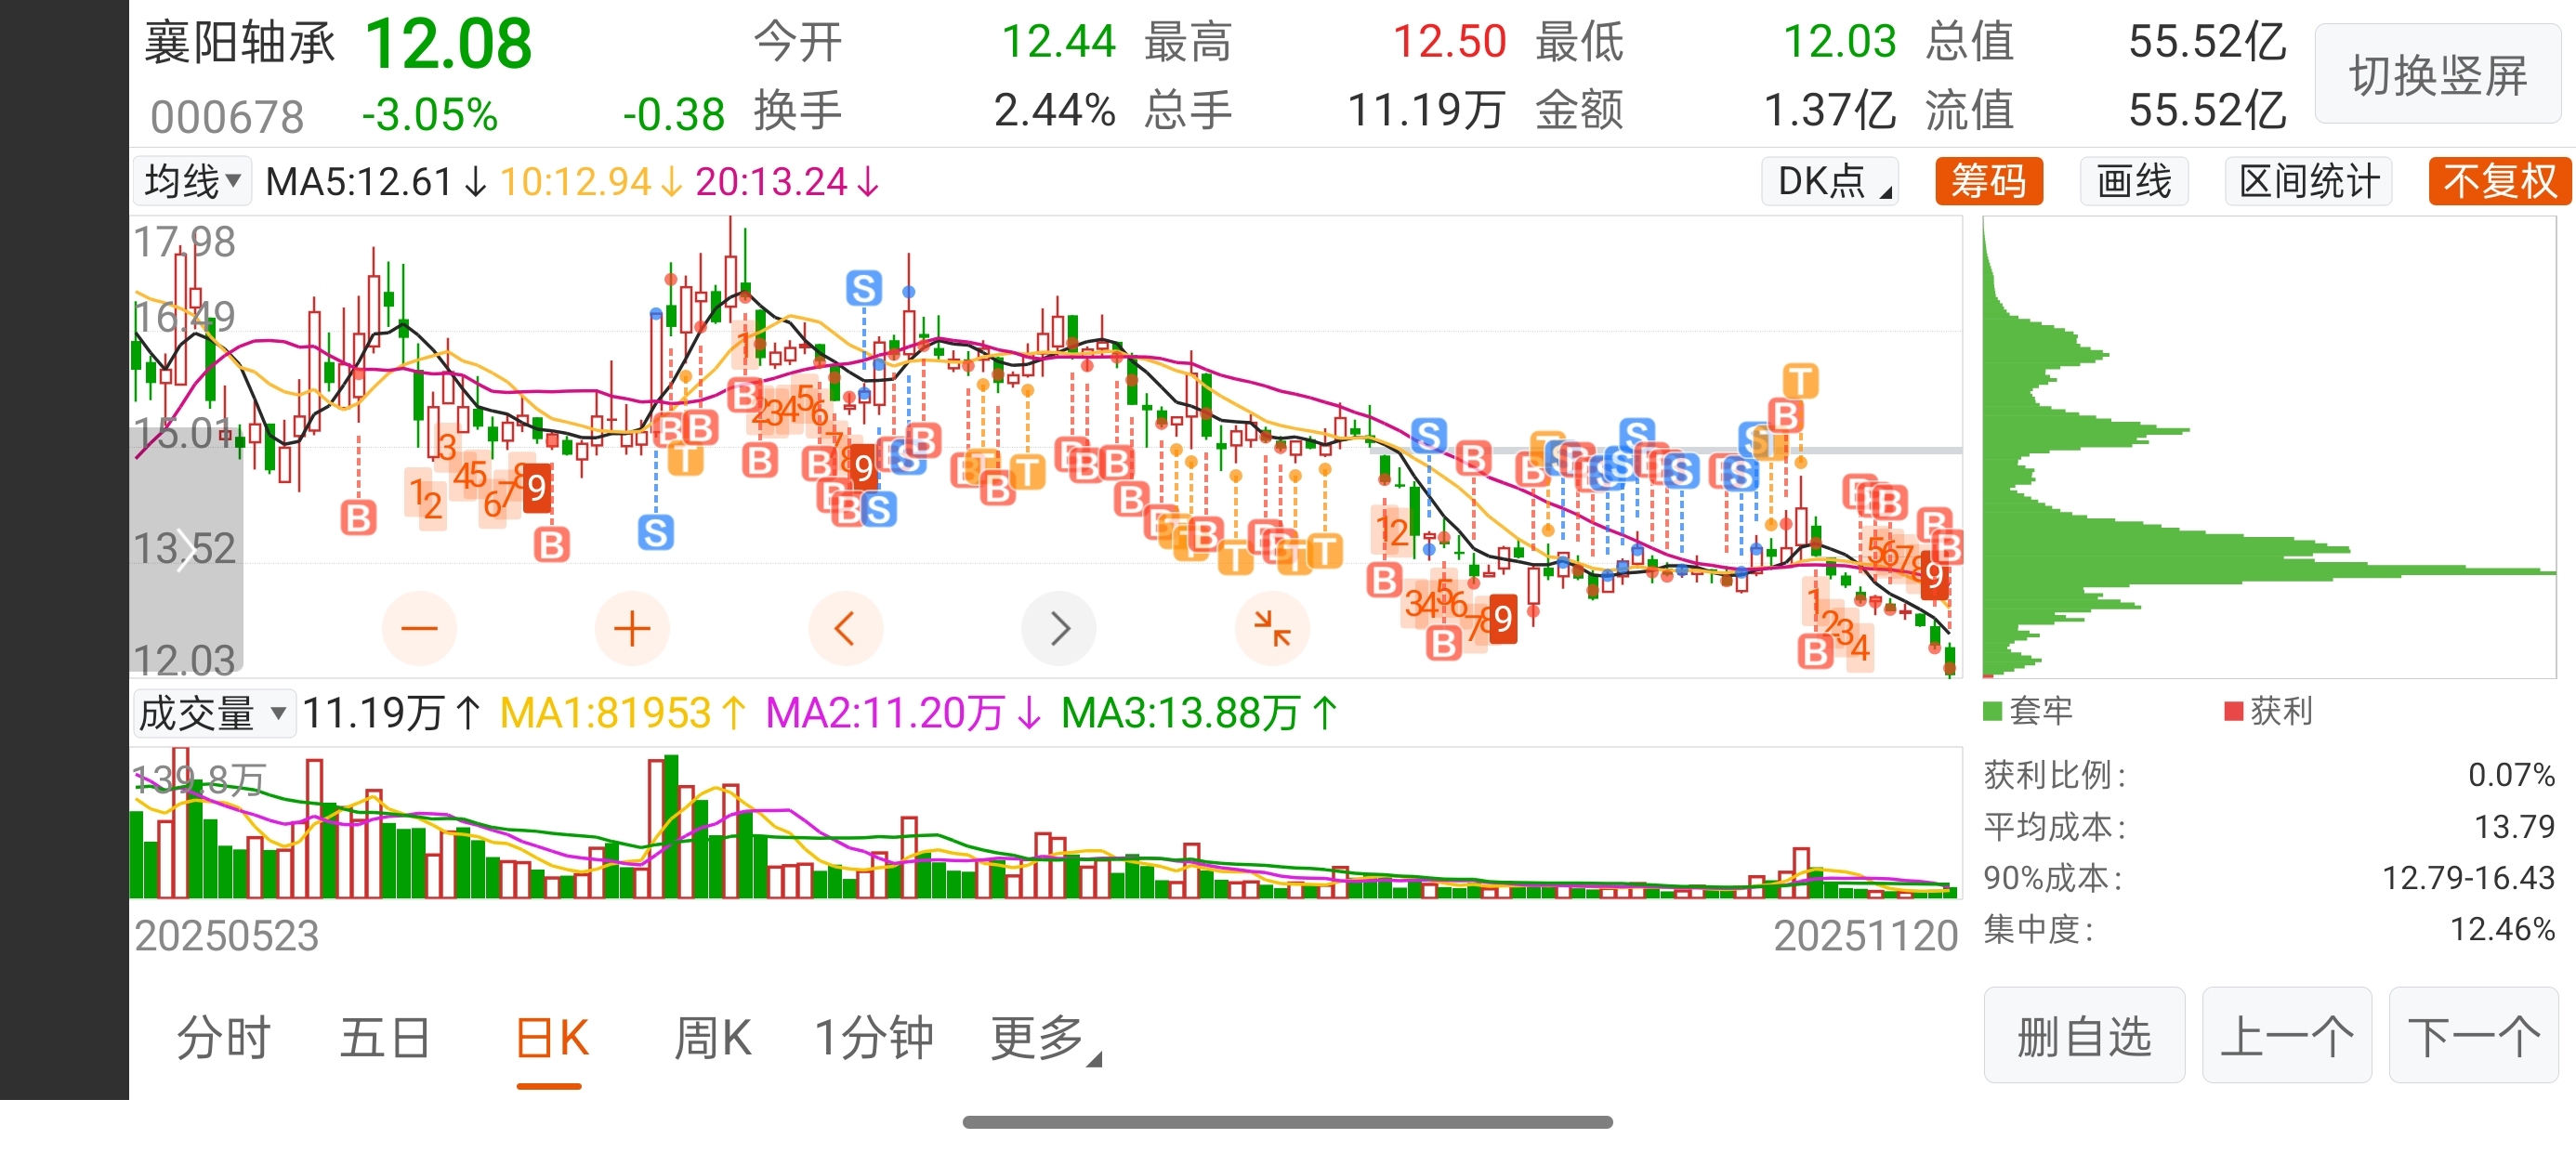Click the collapse-arrows shrink icon
This screenshot has height=1152, width=2576.
click(1272, 628)
